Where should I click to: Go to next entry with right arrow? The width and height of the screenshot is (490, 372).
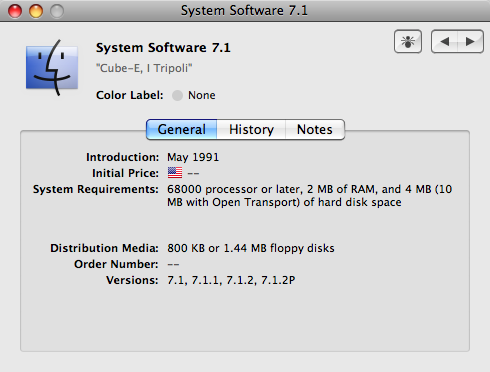pos(470,42)
